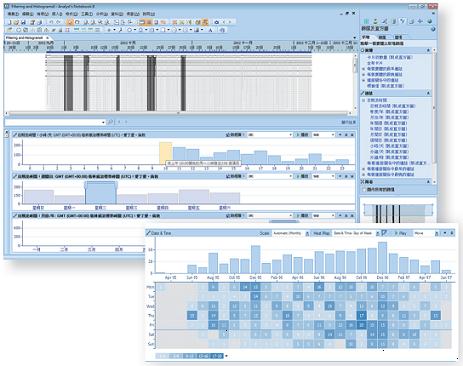Click the darkest heat map legend swatch
463x366 pixels.
click(217, 356)
